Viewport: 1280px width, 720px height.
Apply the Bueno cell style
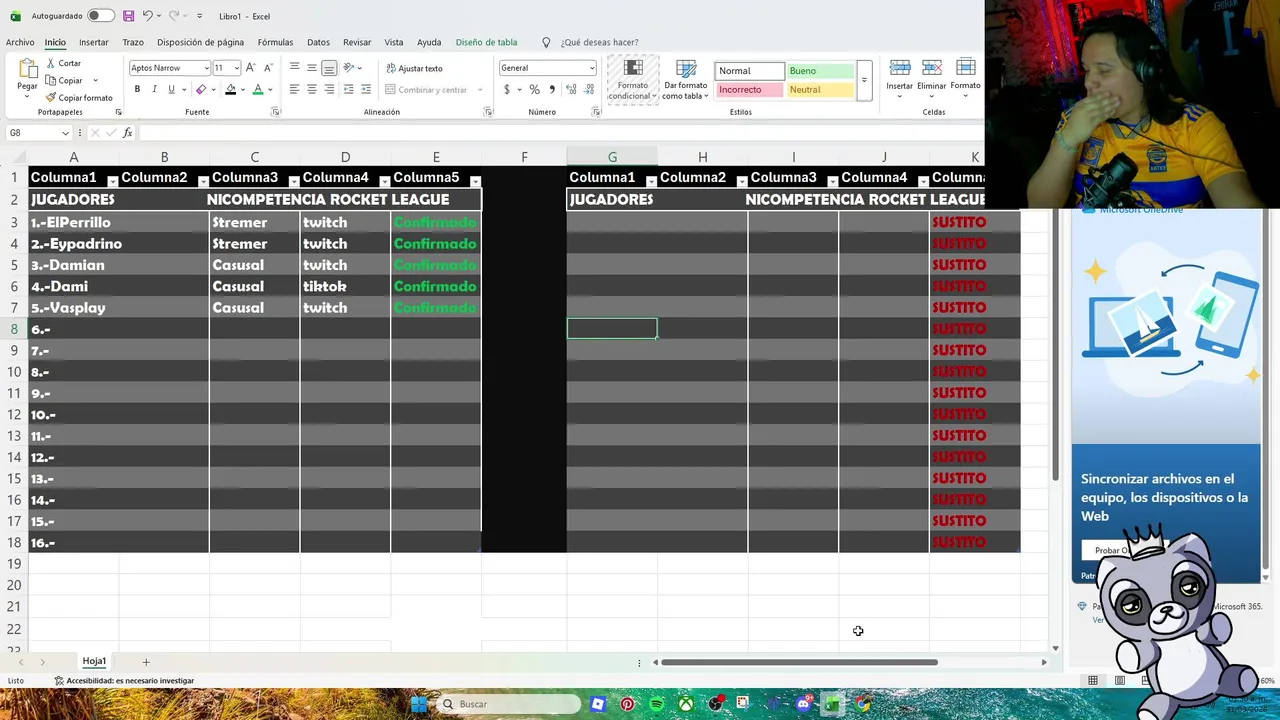point(820,71)
